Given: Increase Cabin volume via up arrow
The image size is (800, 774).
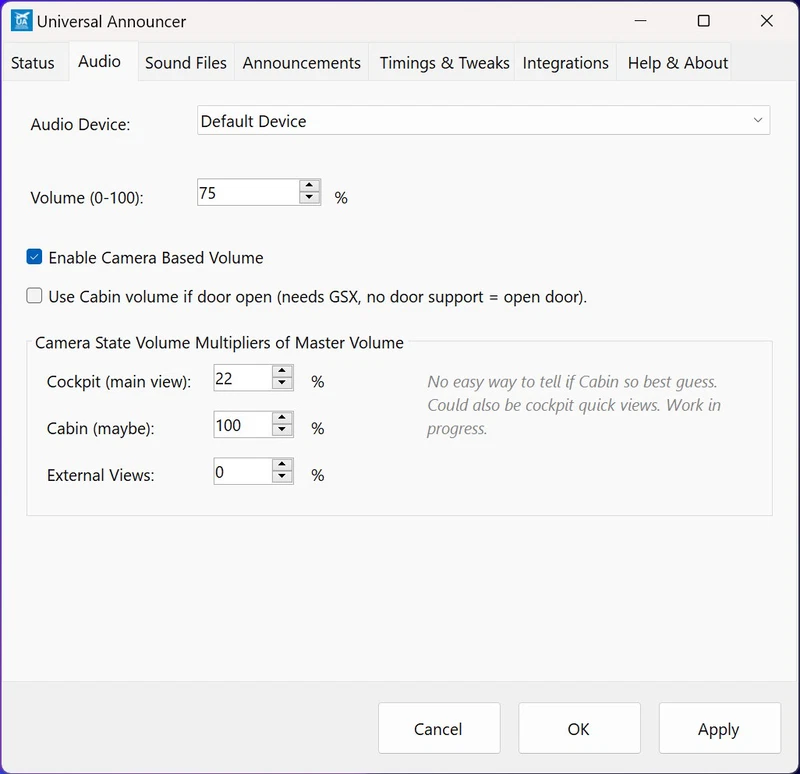Looking at the screenshot, I should (x=281, y=419).
